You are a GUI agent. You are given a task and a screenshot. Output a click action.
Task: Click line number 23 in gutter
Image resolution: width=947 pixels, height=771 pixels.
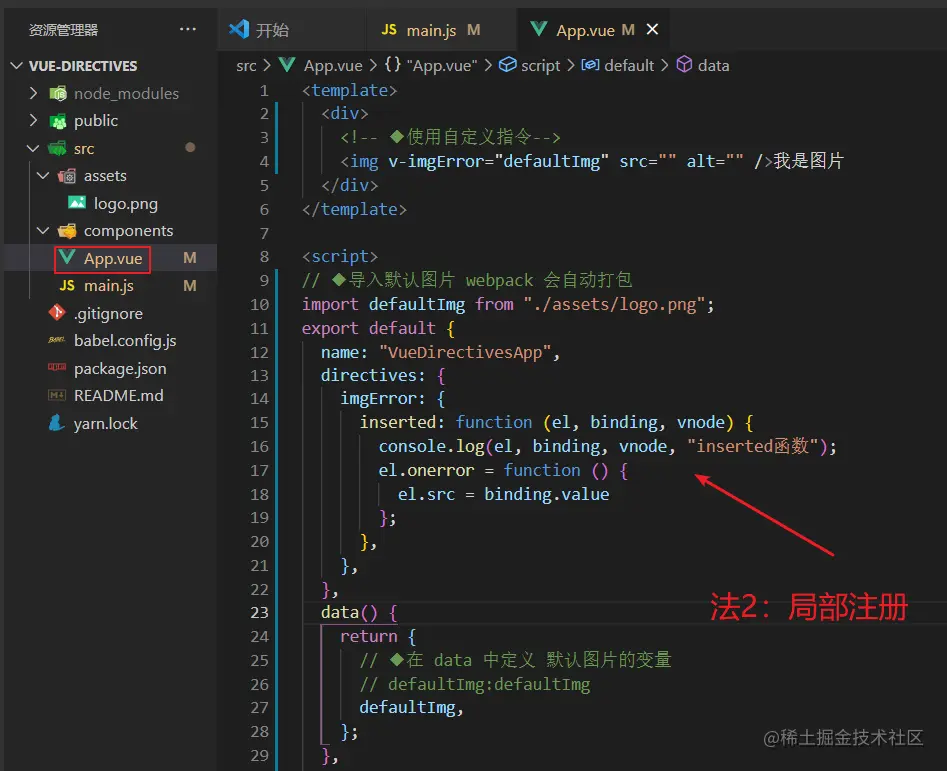tap(259, 613)
